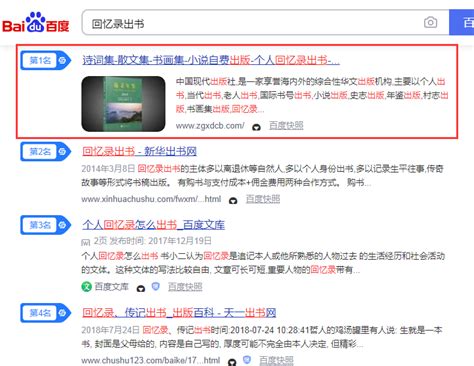Open 回忆录出书 - 新华出书网 result

139,151
